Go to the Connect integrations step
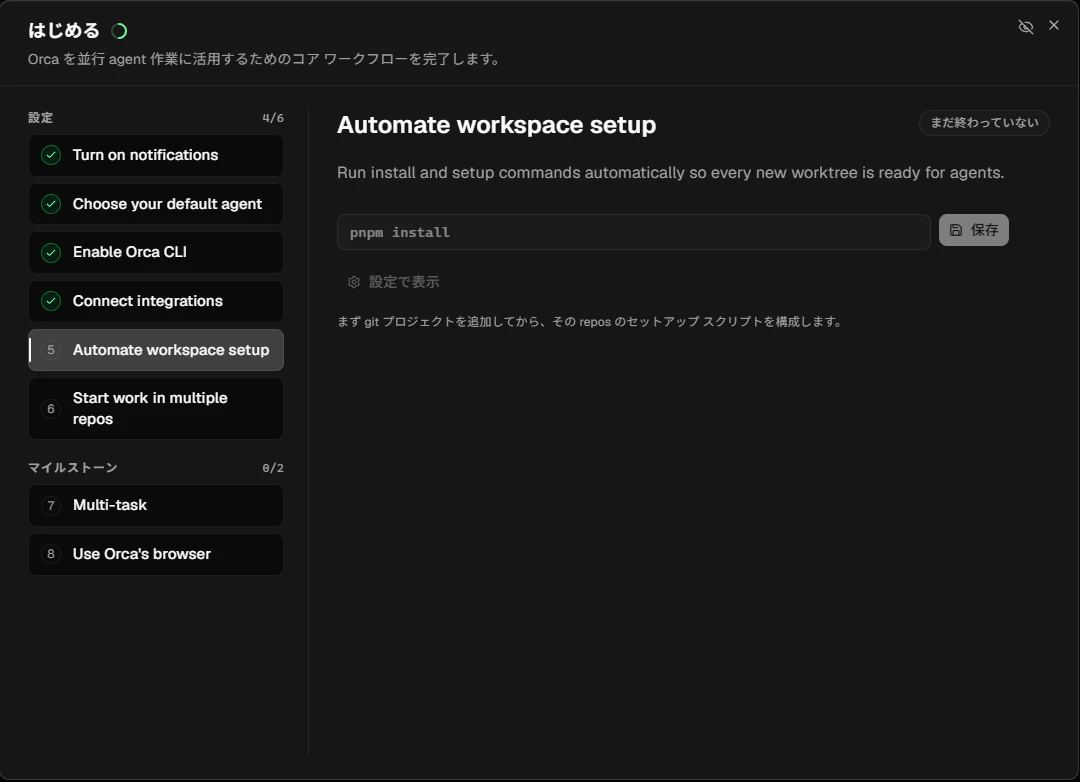Image resolution: width=1080 pixels, height=782 pixels. point(156,301)
